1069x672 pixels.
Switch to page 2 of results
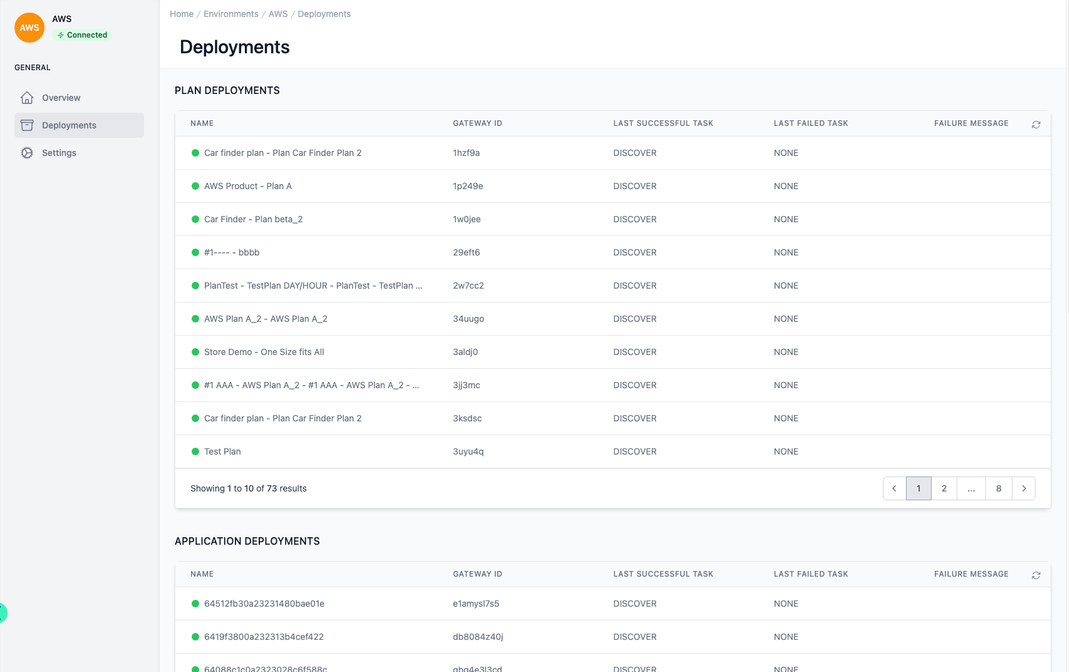click(x=943, y=488)
